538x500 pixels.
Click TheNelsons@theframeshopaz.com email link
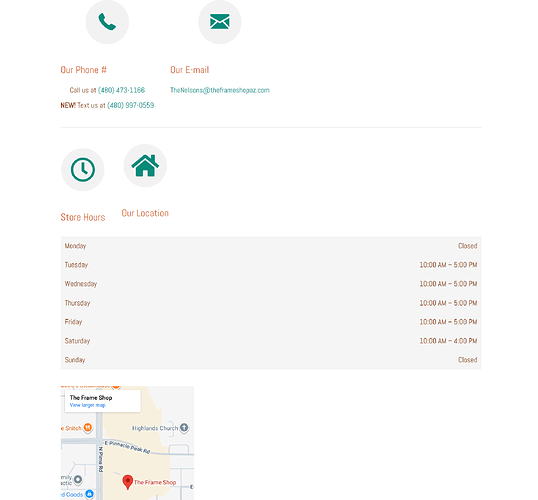coord(220,90)
